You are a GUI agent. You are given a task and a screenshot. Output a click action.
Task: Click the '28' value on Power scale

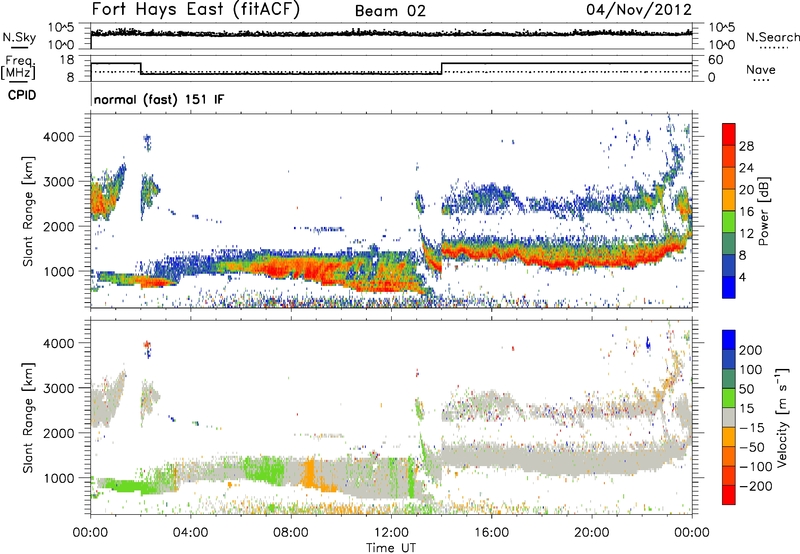click(746, 146)
